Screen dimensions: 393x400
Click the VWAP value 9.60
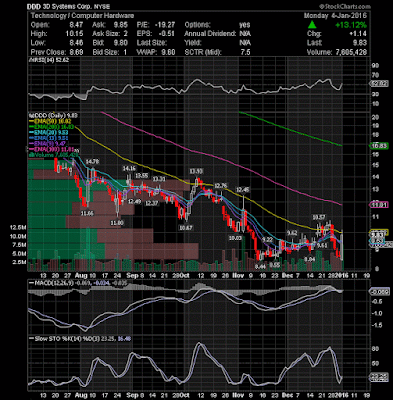(168, 52)
